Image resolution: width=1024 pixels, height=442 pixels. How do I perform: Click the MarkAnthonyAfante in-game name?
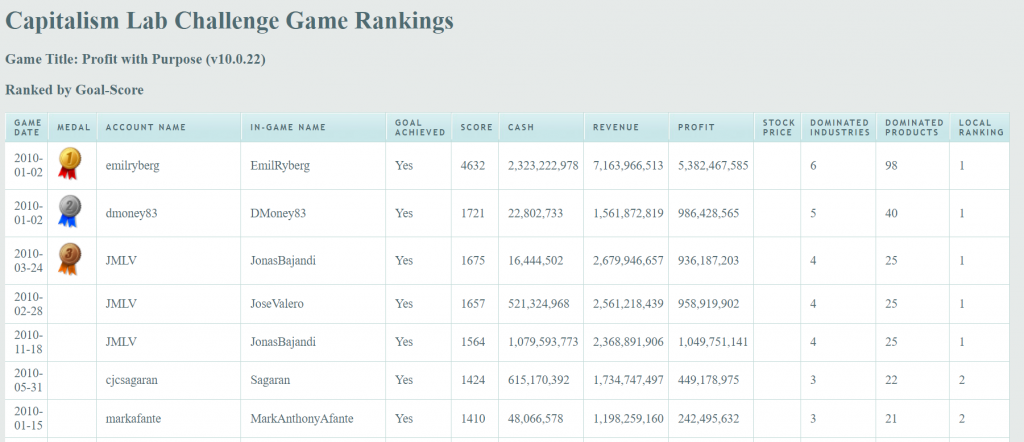tap(302, 418)
